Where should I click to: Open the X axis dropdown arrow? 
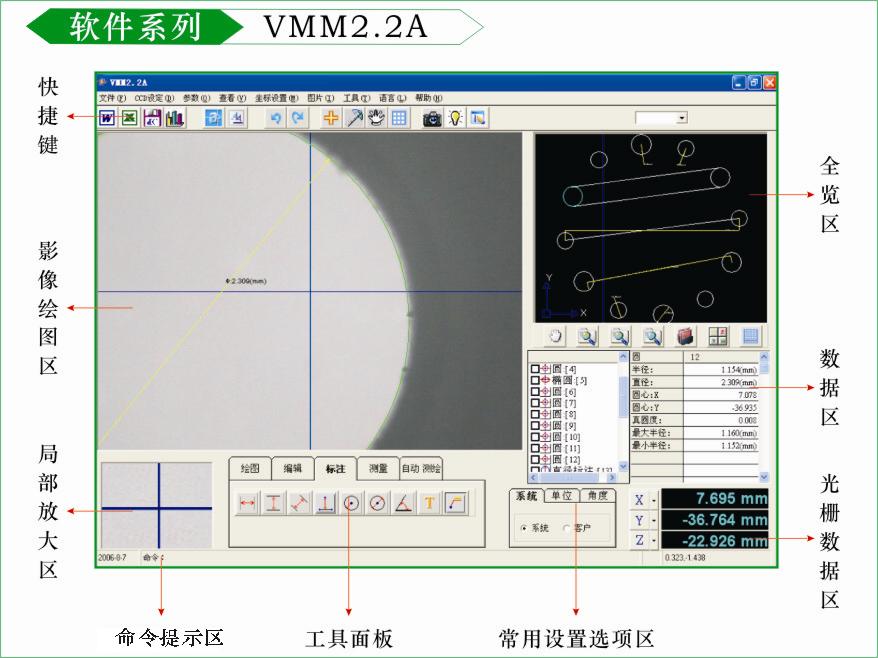pos(653,499)
